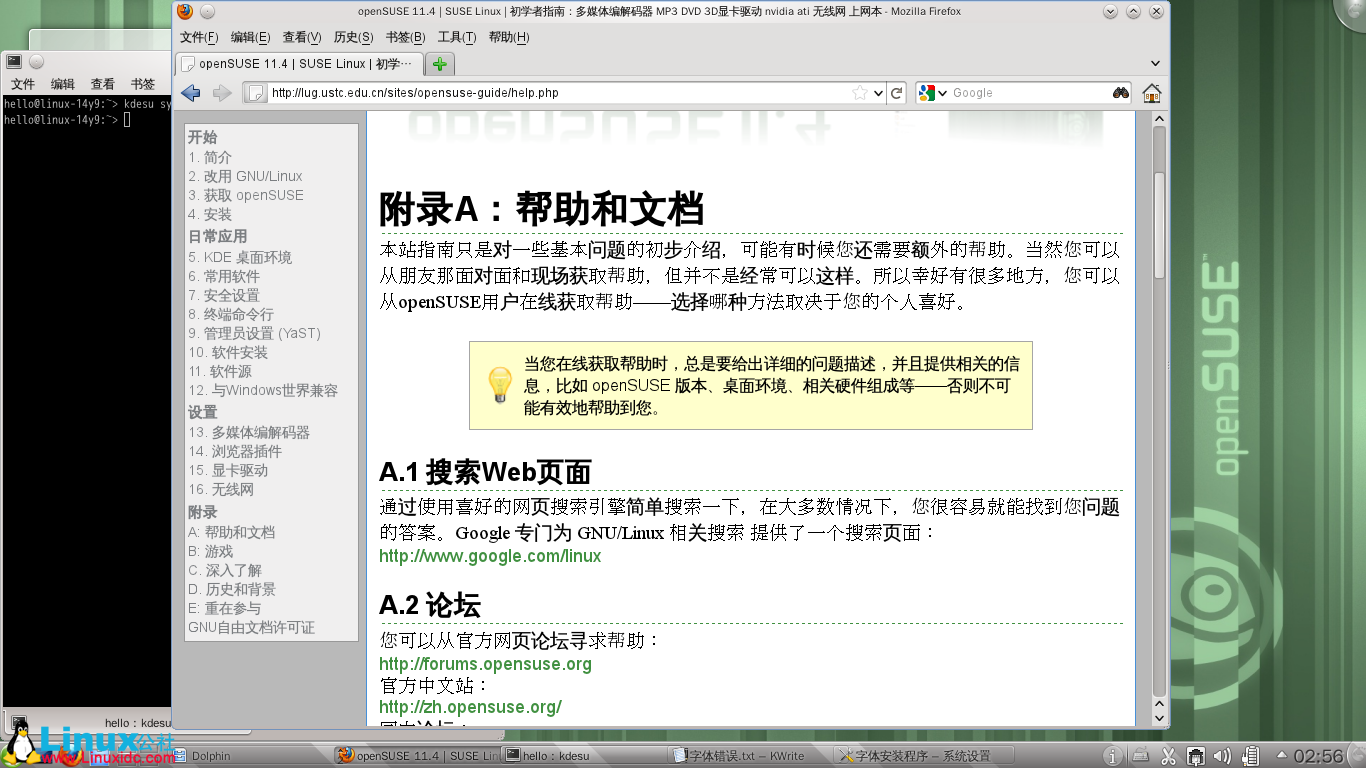Image resolution: width=1366 pixels, height=768 pixels.
Task: Open the printer tray icon
Action: (1141, 756)
